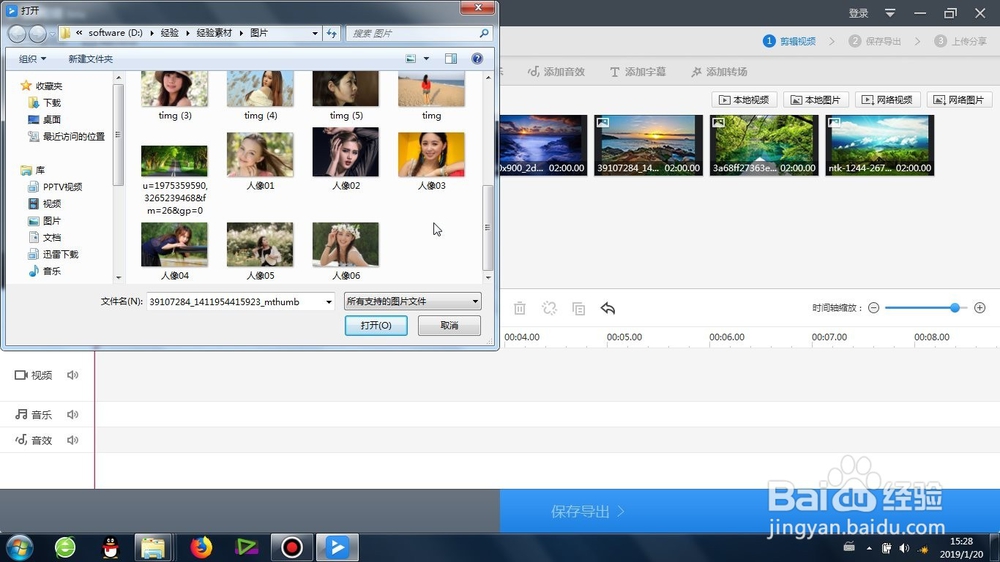Click the 取消 button

pyautogui.click(x=450, y=325)
